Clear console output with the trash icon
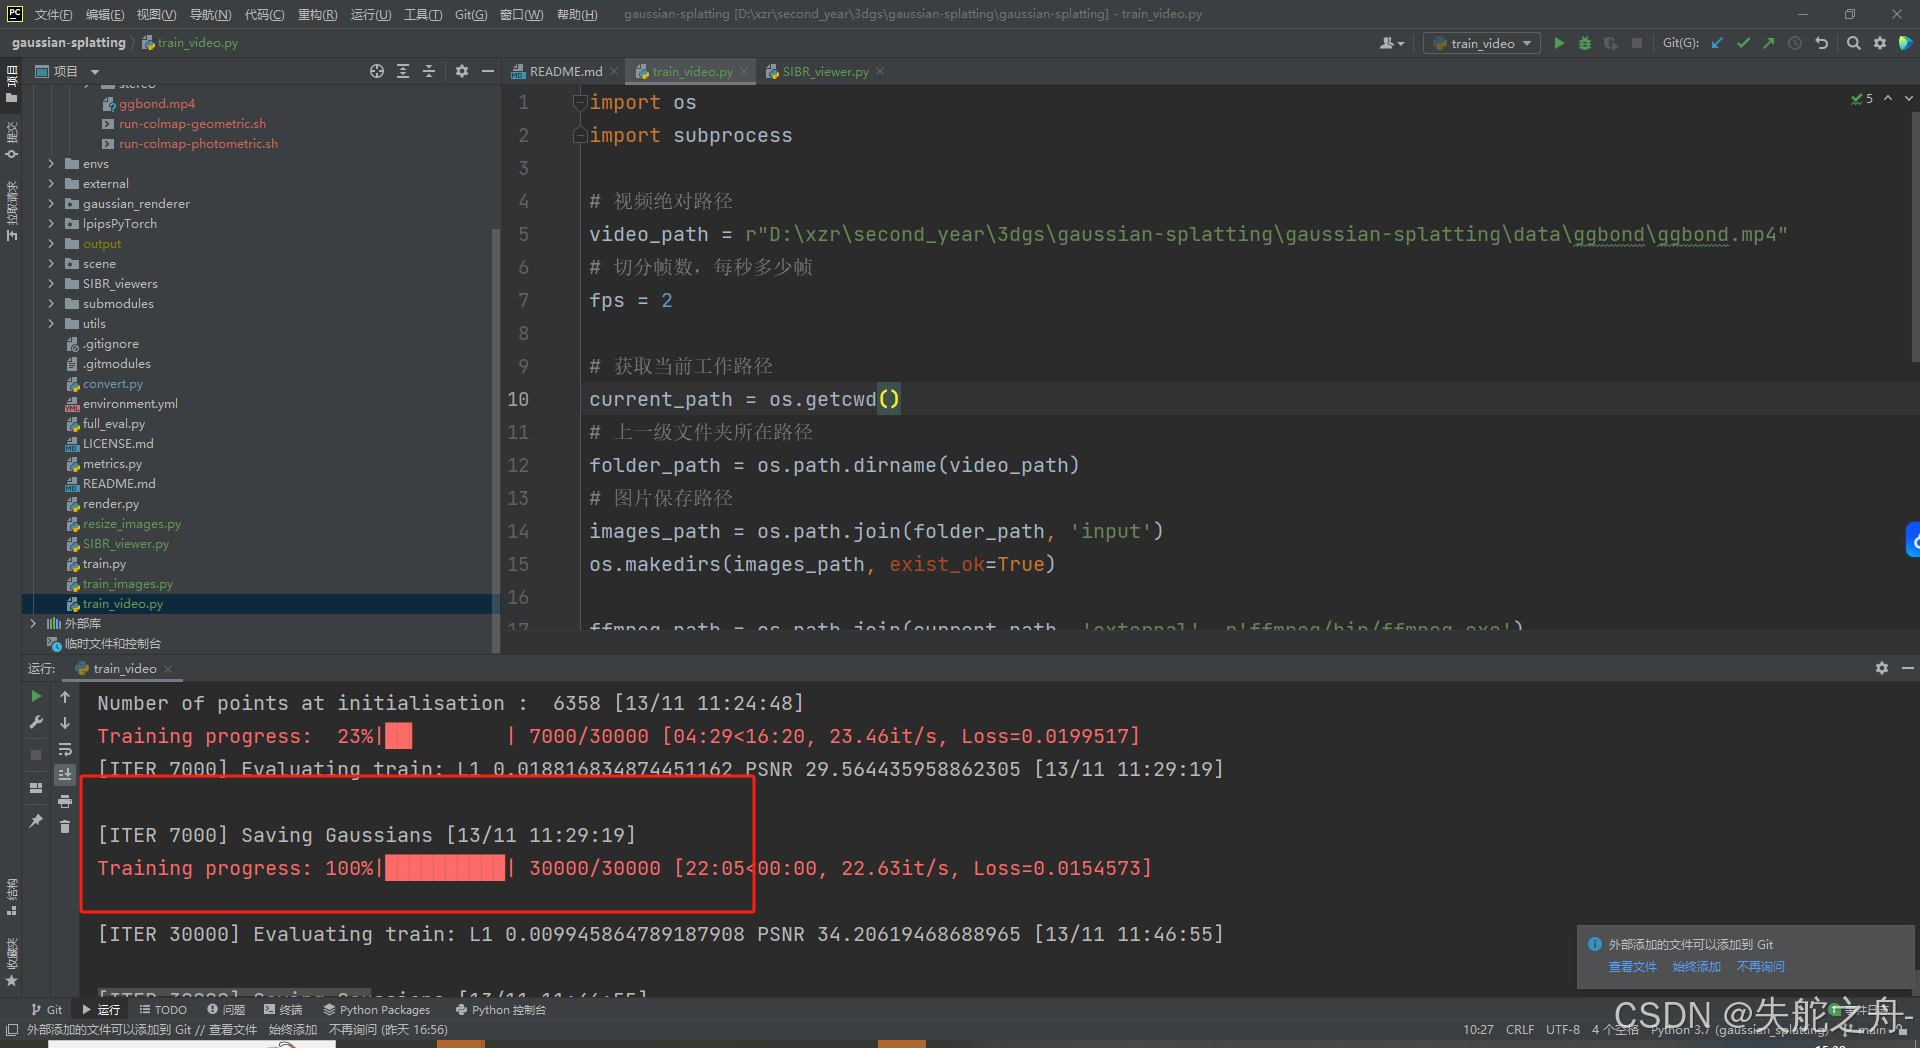This screenshot has width=1920, height=1048. point(65,827)
